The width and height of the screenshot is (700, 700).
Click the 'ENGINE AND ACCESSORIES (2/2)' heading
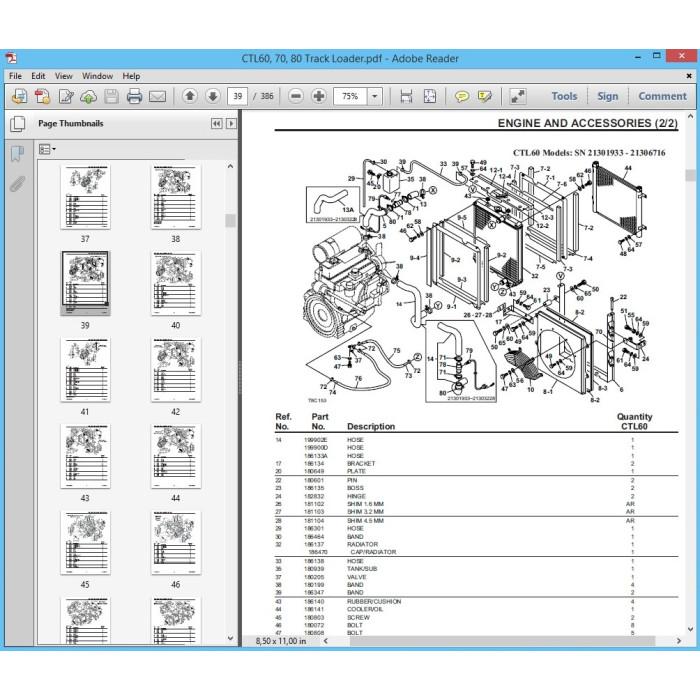click(x=588, y=123)
